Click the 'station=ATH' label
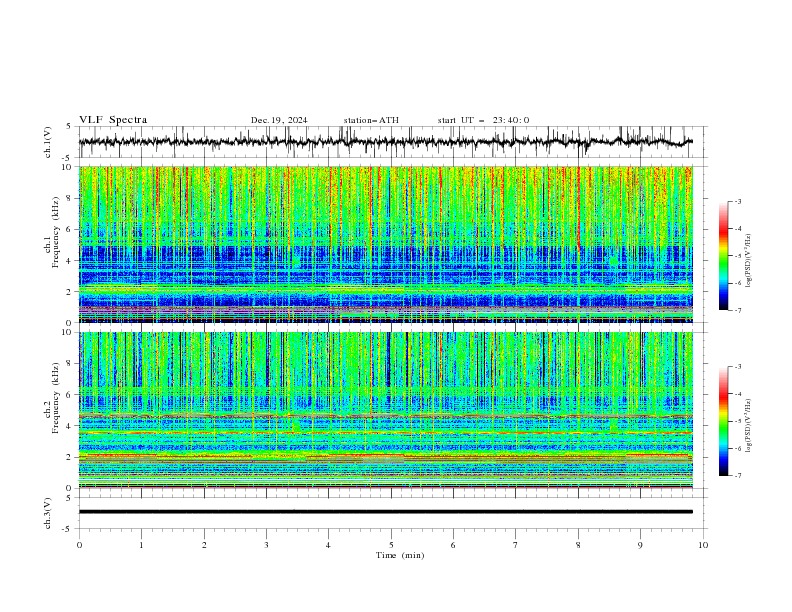 click(x=371, y=120)
